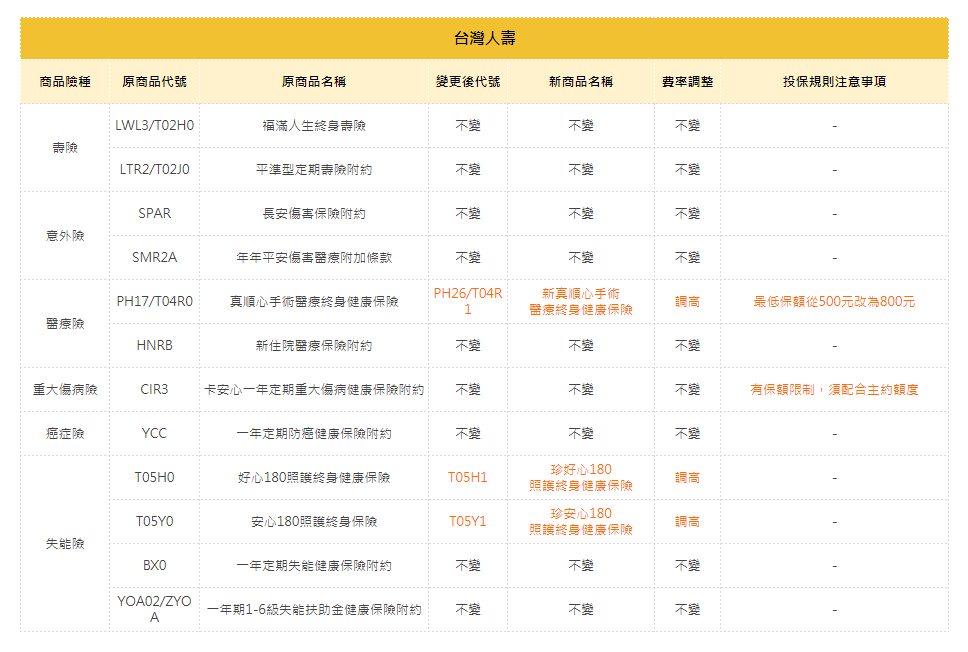Click 變更後代號 不變 in the SPAR row

pyautogui.click(x=468, y=214)
